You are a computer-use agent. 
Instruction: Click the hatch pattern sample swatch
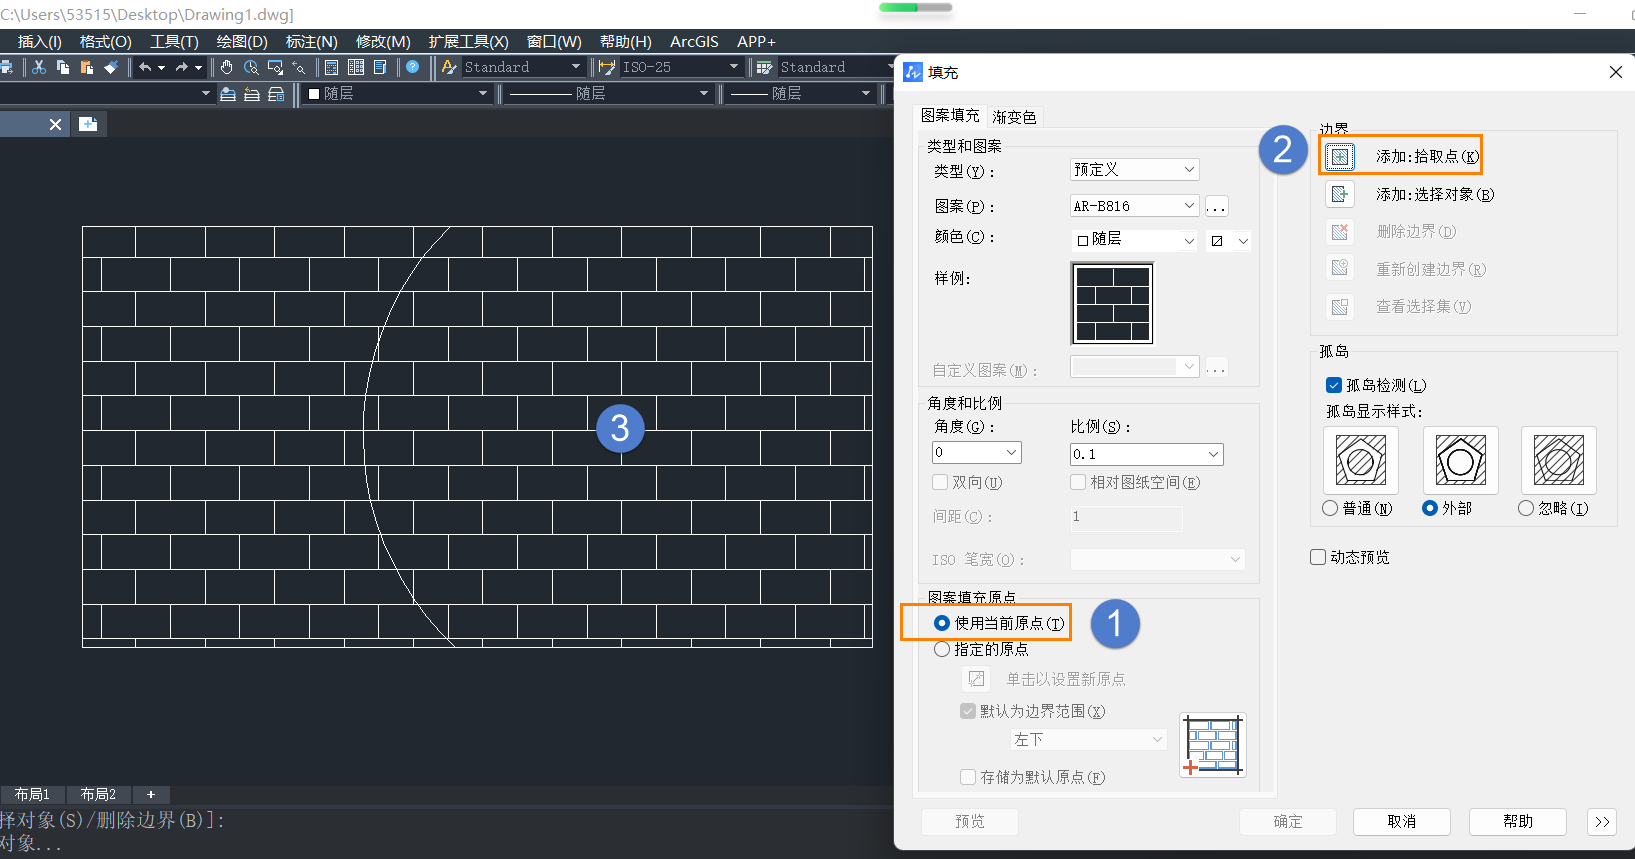click(1112, 304)
